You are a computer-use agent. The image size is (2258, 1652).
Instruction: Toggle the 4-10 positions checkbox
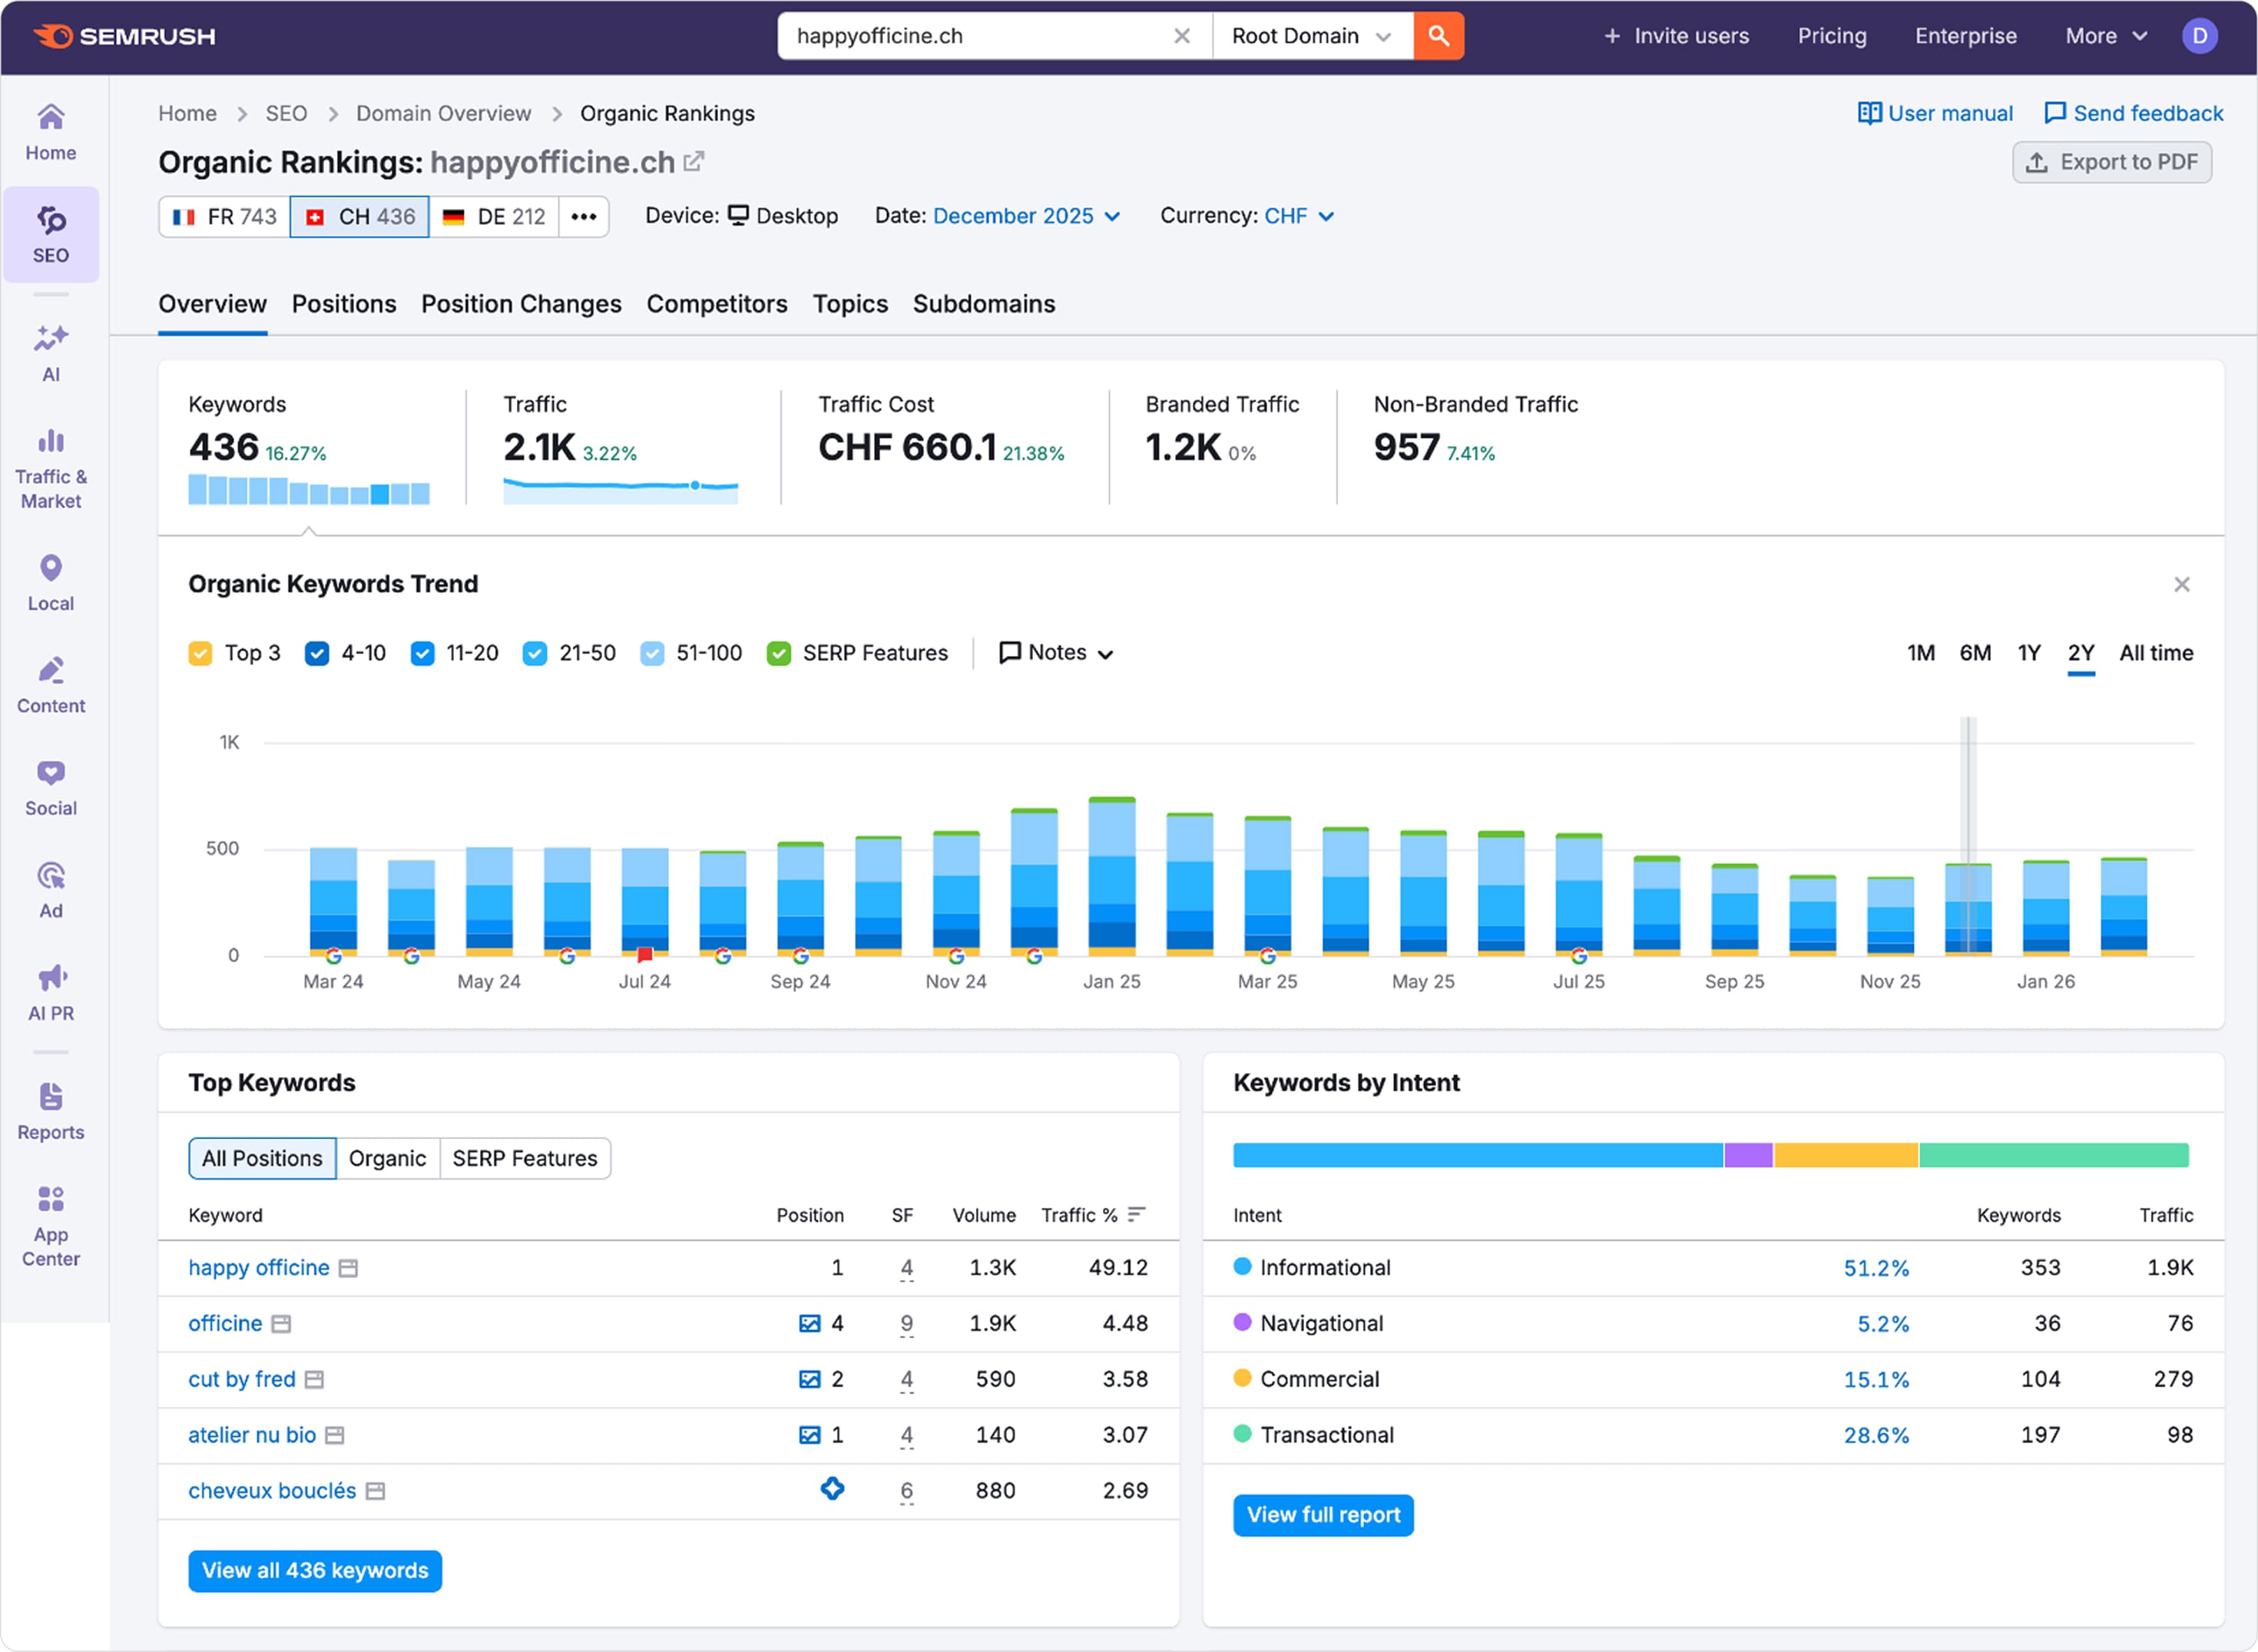(x=317, y=653)
